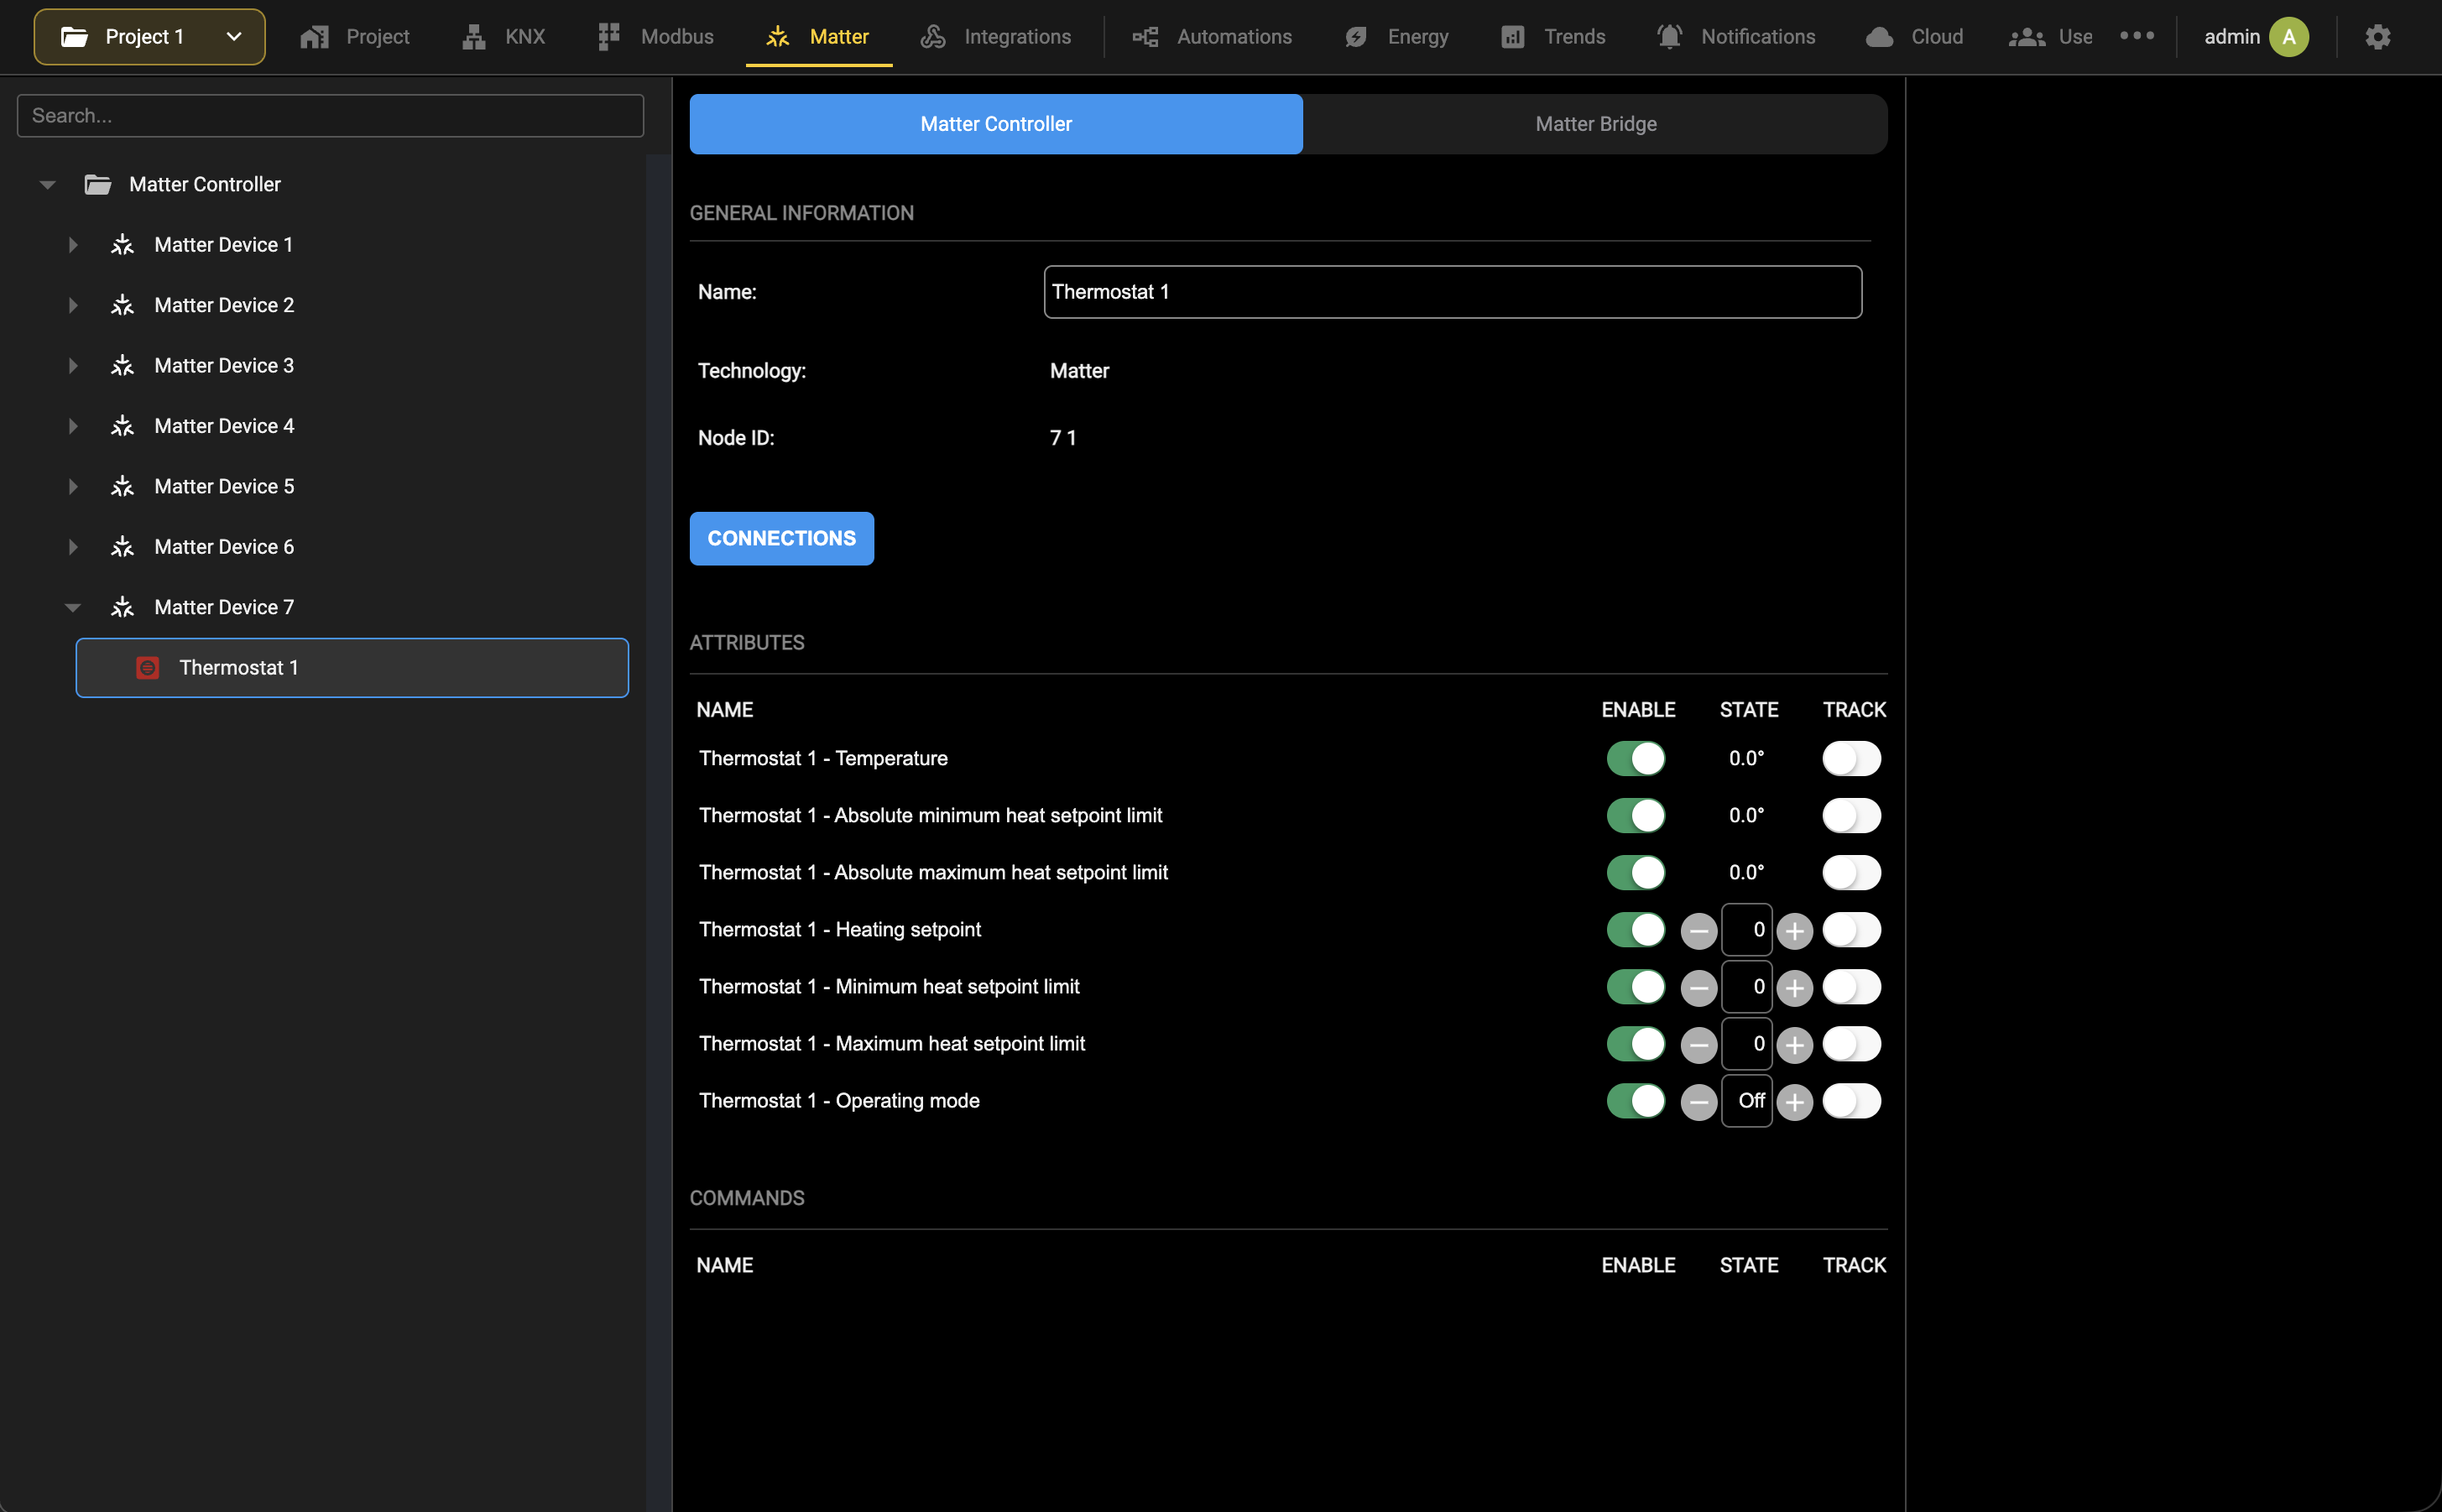
Task: Enable tracking for Operating mode
Action: (1851, 1100)
